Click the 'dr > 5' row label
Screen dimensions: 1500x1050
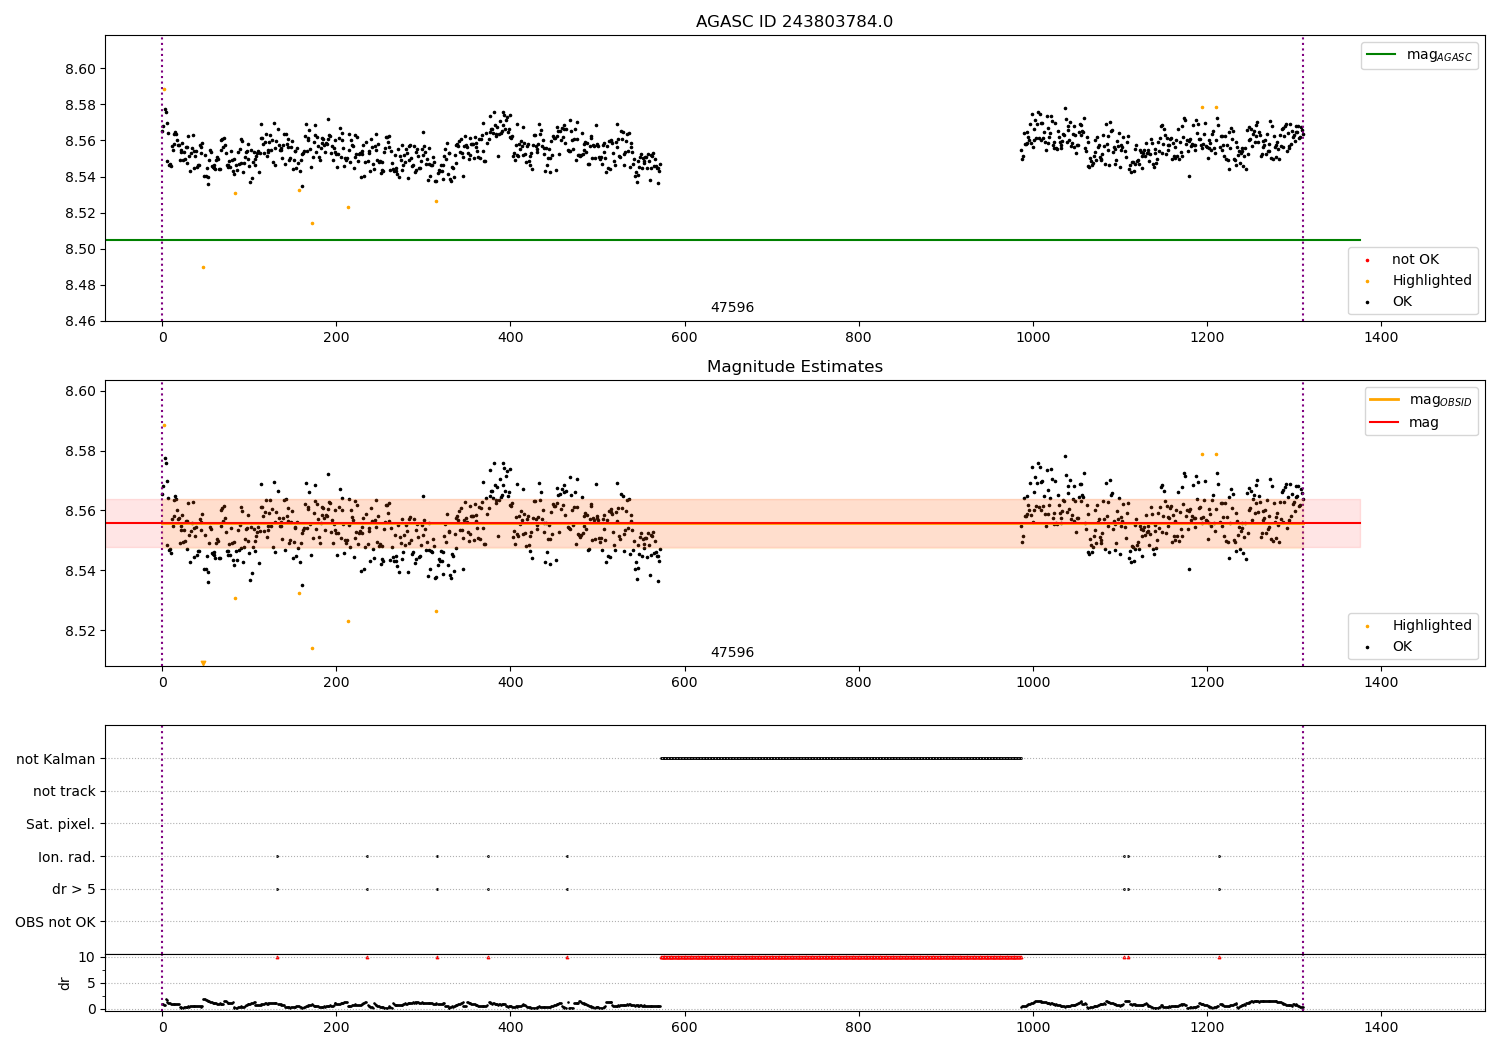click(x=74, y=890)
